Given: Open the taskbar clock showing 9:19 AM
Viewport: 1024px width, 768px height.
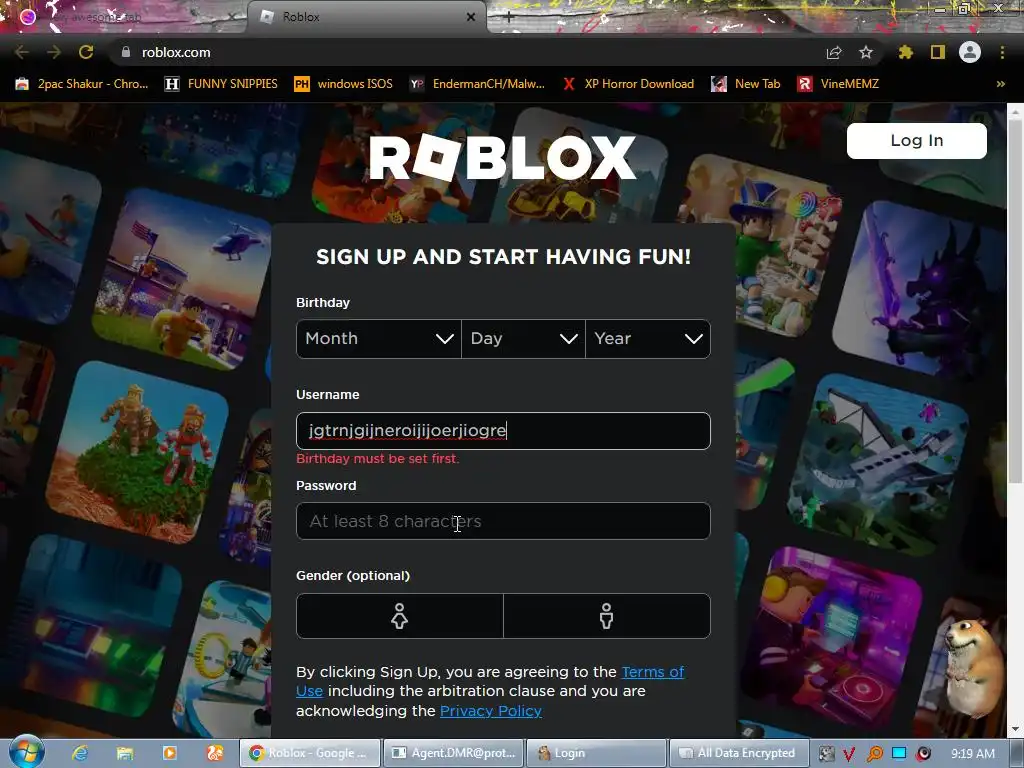Looking at the screenshot, I should click(x=973, y=754).
